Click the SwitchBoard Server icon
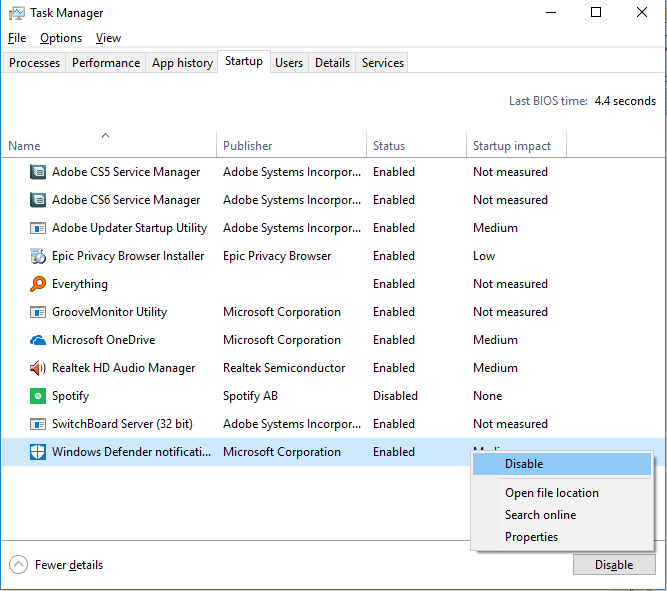Screen dimensions: 667x591 coord(38,424)
